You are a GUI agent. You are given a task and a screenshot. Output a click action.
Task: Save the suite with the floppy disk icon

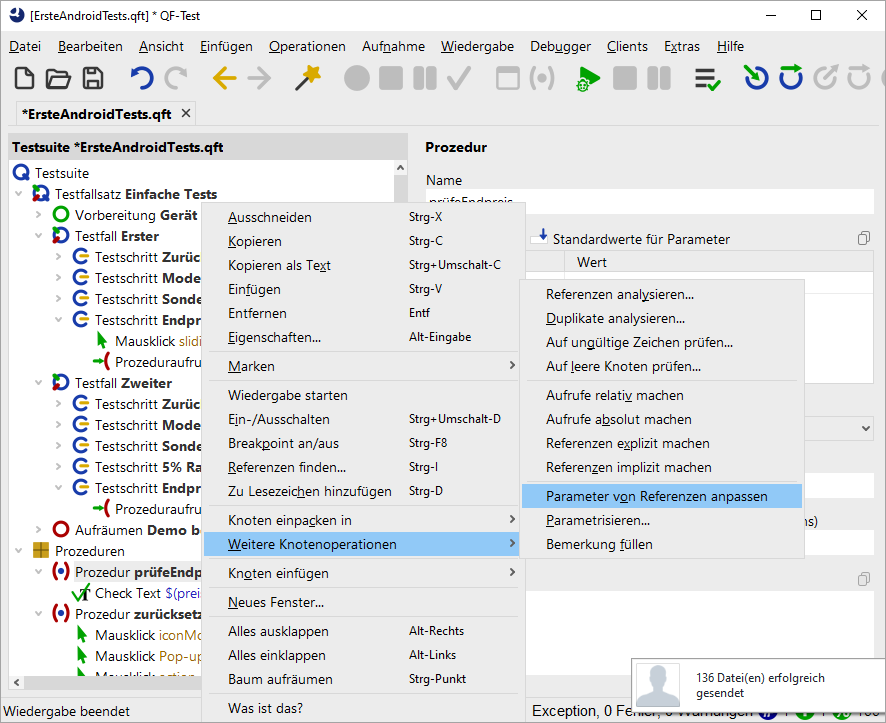[93, 78]
